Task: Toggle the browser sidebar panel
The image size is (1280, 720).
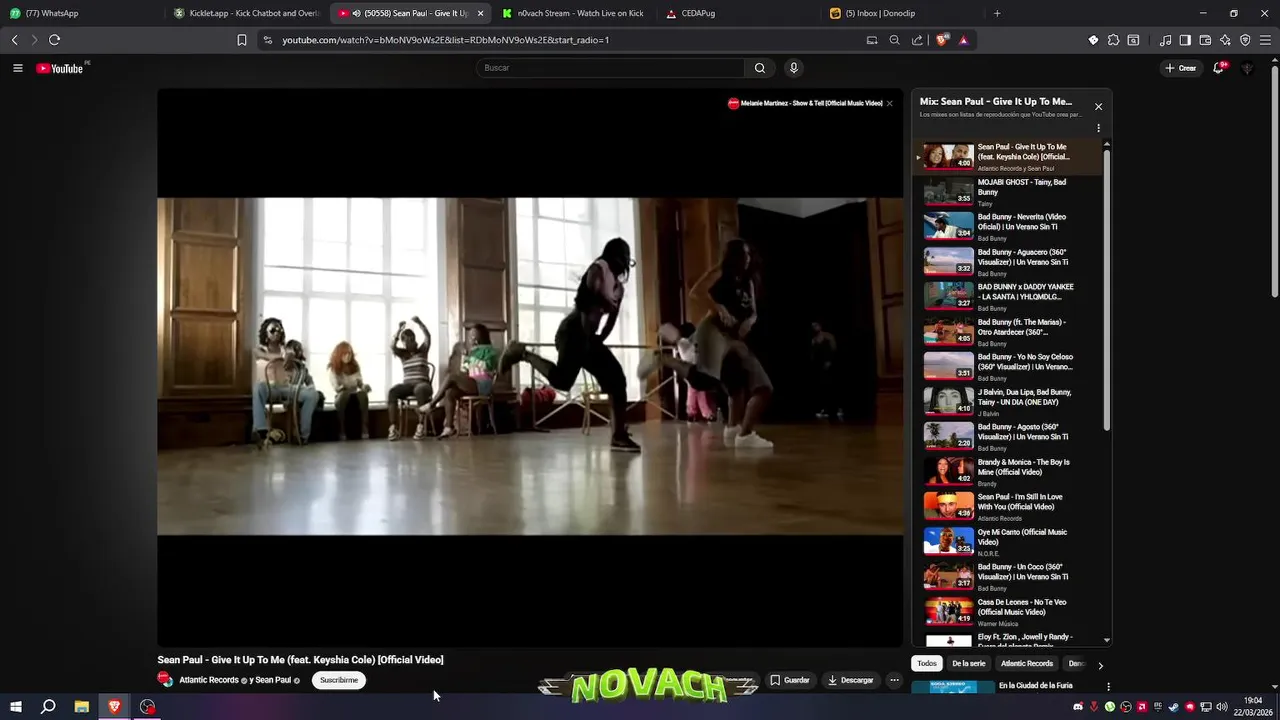Action: [1185, 40]
